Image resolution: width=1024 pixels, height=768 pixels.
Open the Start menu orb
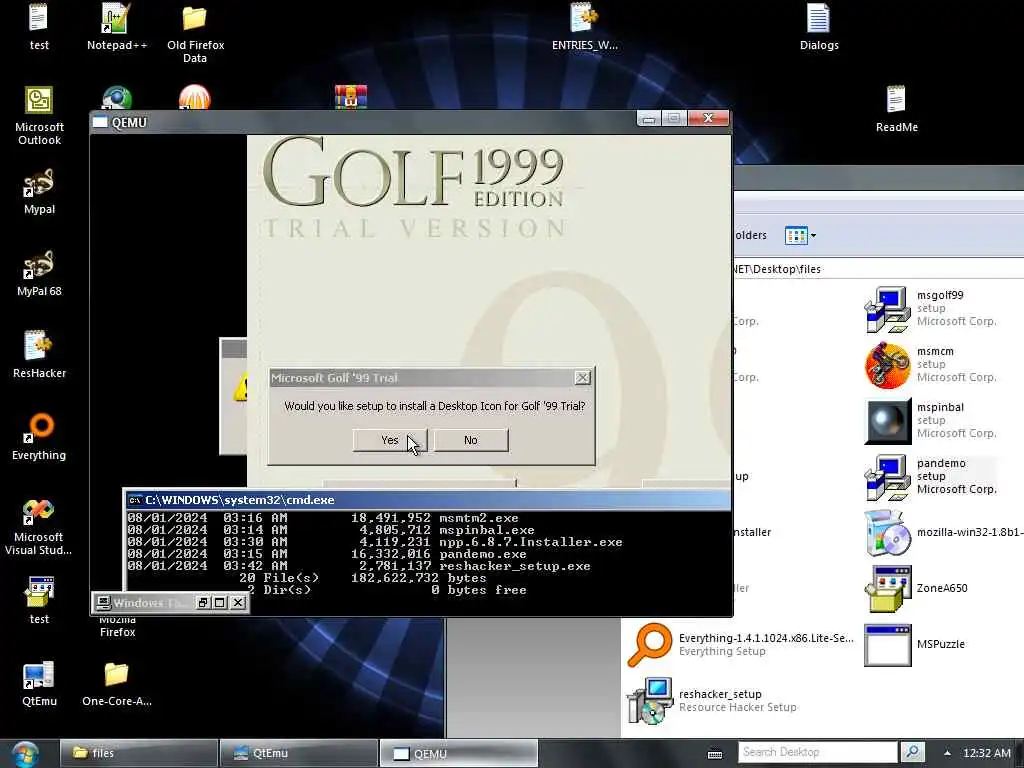click(x=25, y=754)
